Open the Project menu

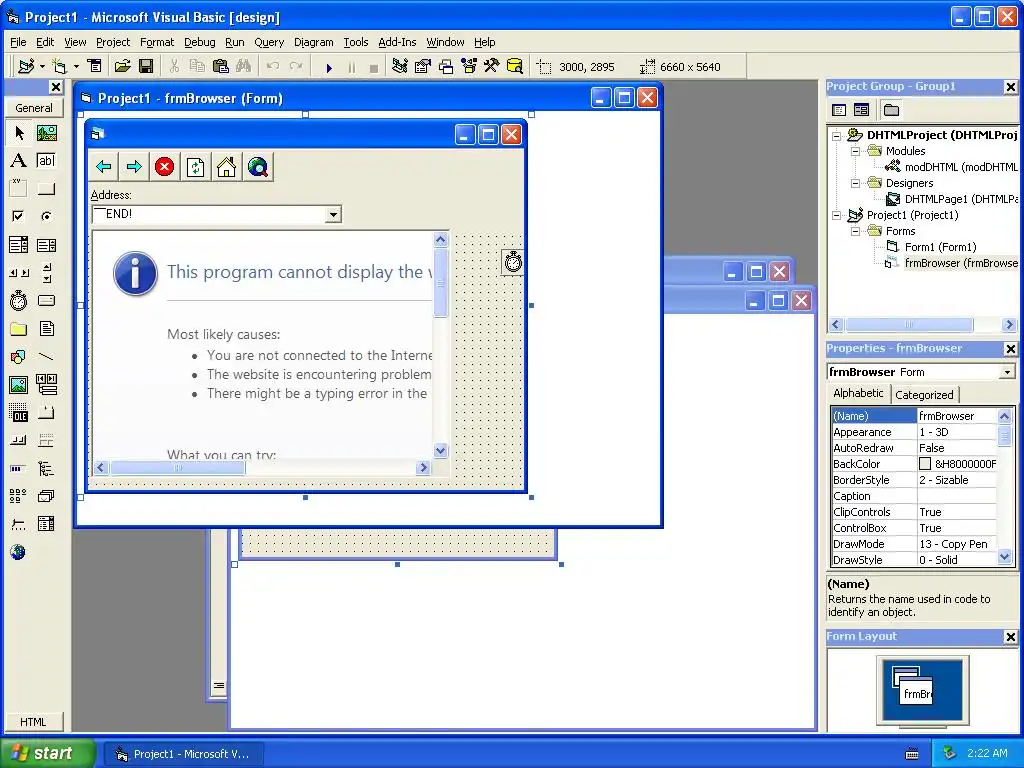[112, 42]
